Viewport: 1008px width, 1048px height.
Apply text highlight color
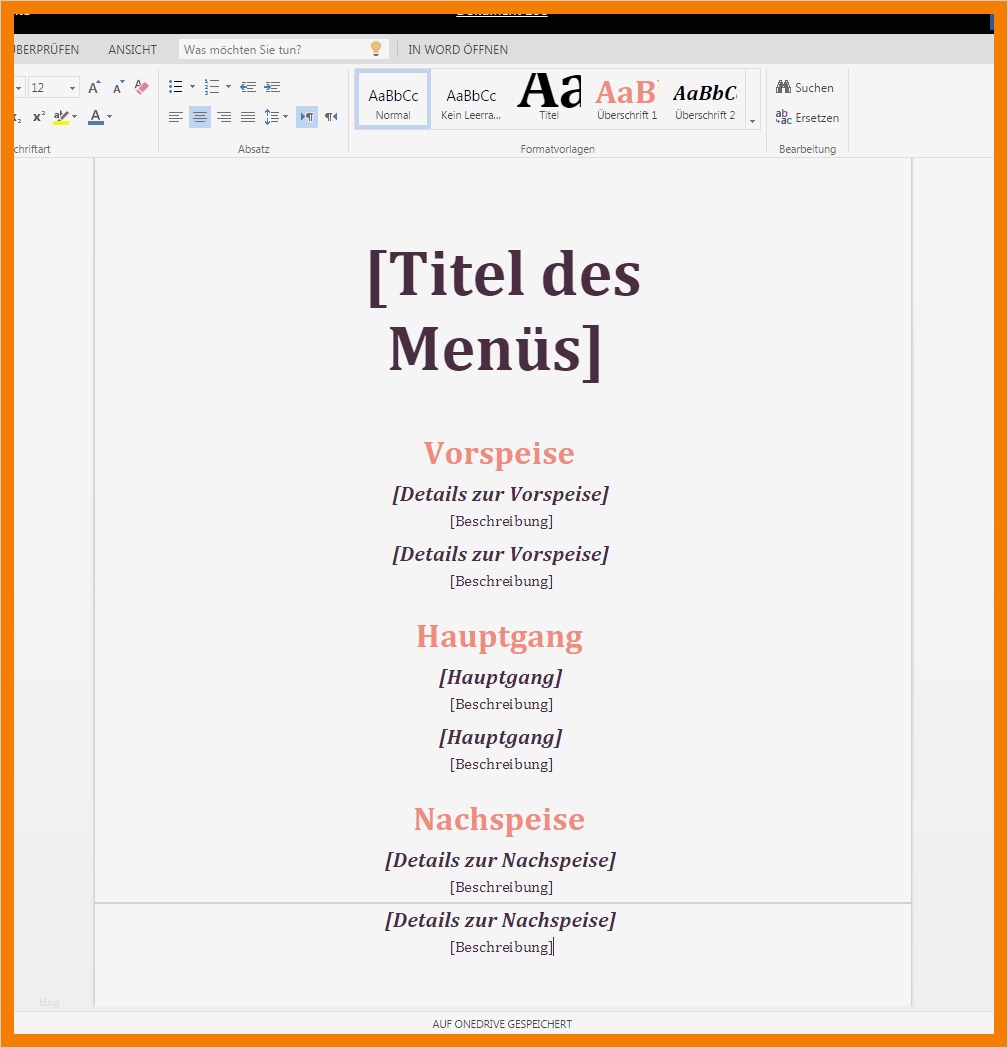(x=60, y=116)
